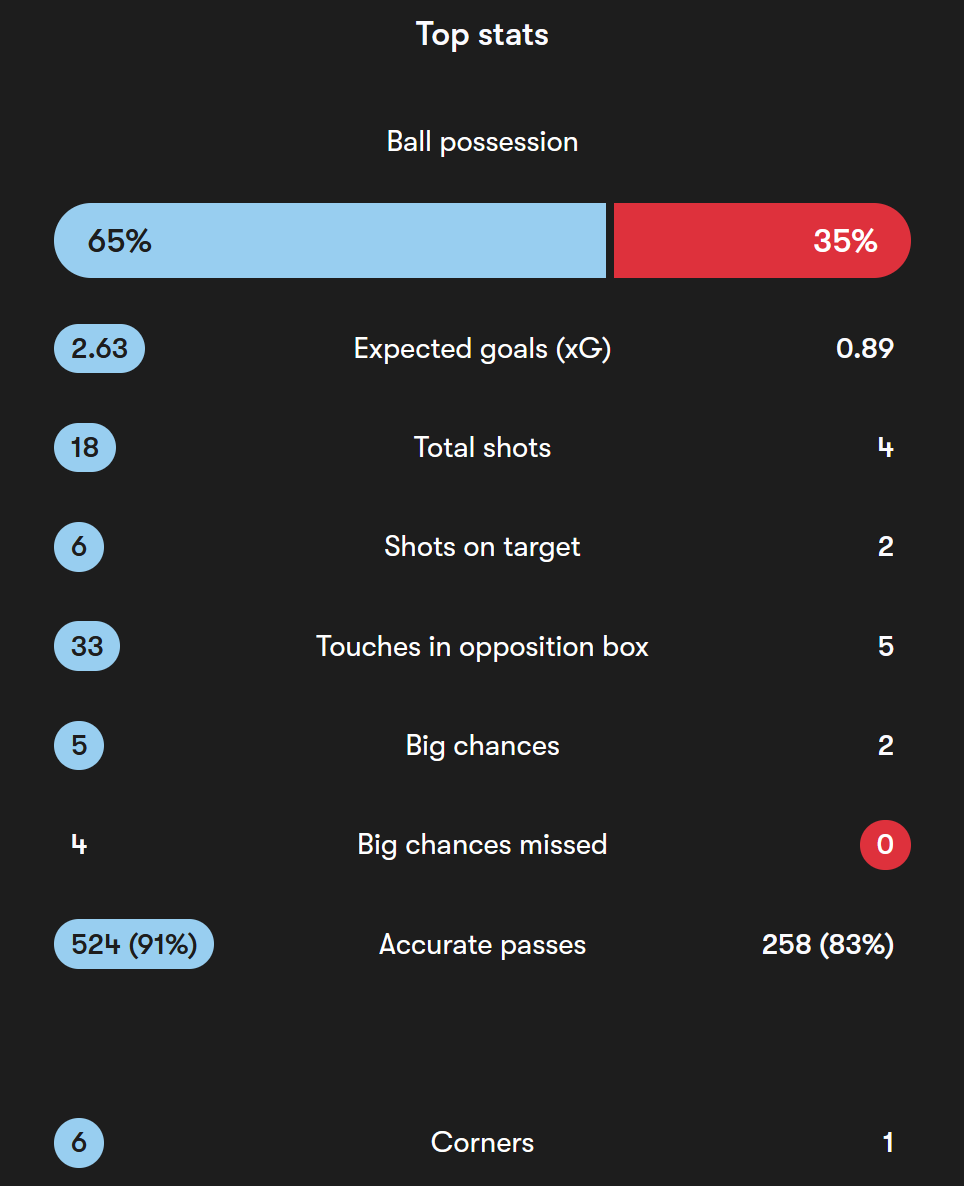Select the Shots on target label

(482, 547)
